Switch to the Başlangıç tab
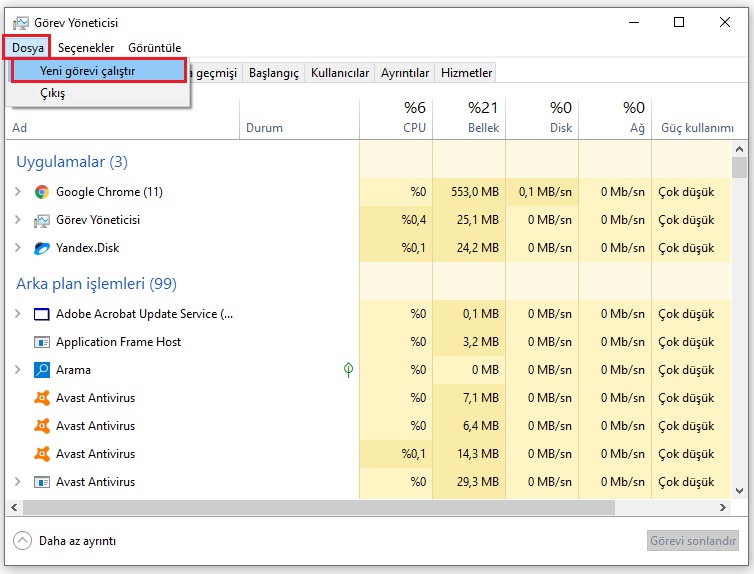Screen dimensions: 754x574 [x=273, y=73]
